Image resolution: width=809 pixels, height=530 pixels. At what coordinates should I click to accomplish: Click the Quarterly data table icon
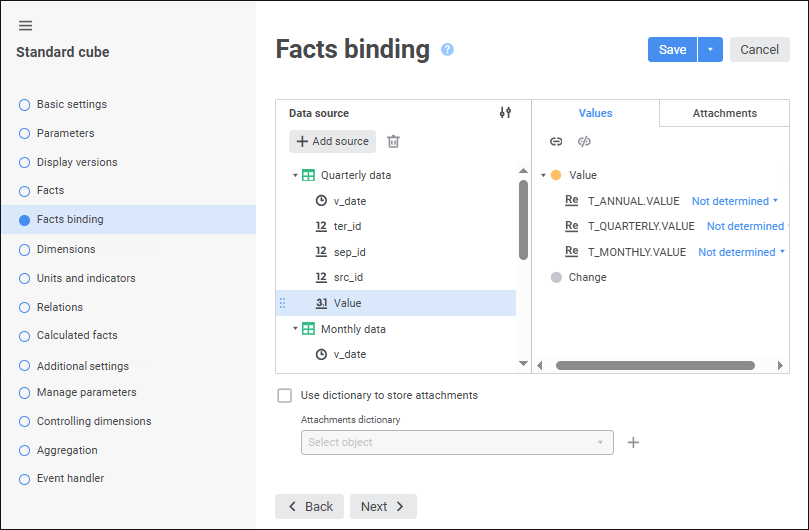309,175
